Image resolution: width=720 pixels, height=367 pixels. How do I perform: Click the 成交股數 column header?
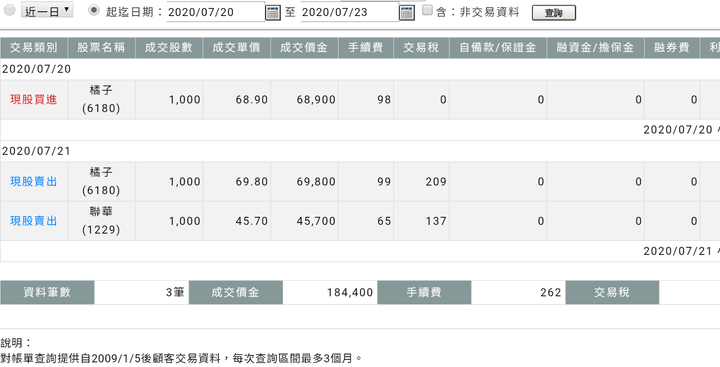169,48
